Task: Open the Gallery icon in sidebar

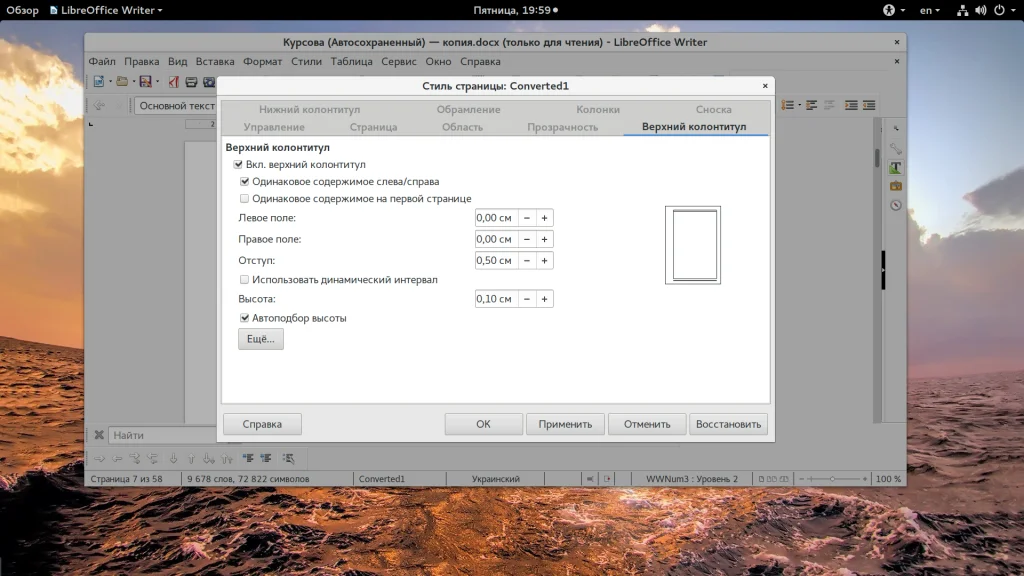Action: [x=896, y=186]
